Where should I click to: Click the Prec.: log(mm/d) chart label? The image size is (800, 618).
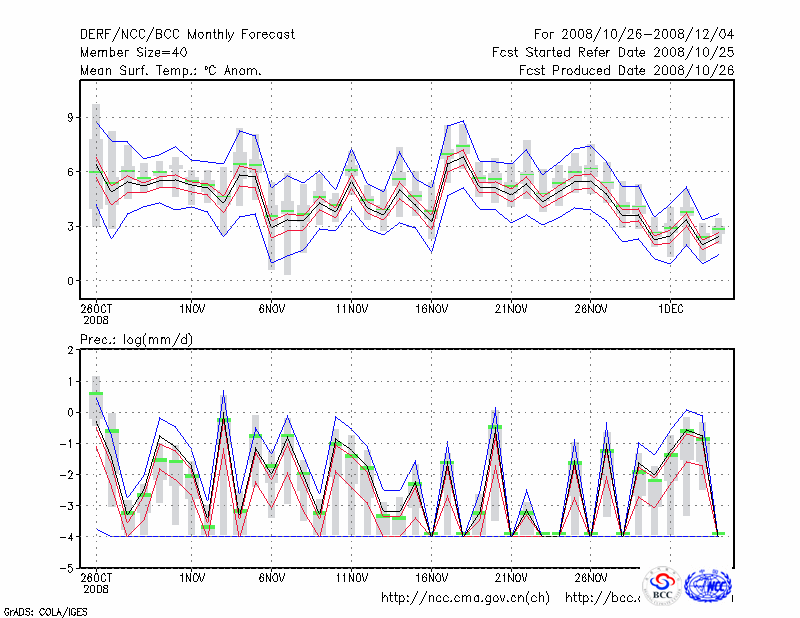(137, 340)
